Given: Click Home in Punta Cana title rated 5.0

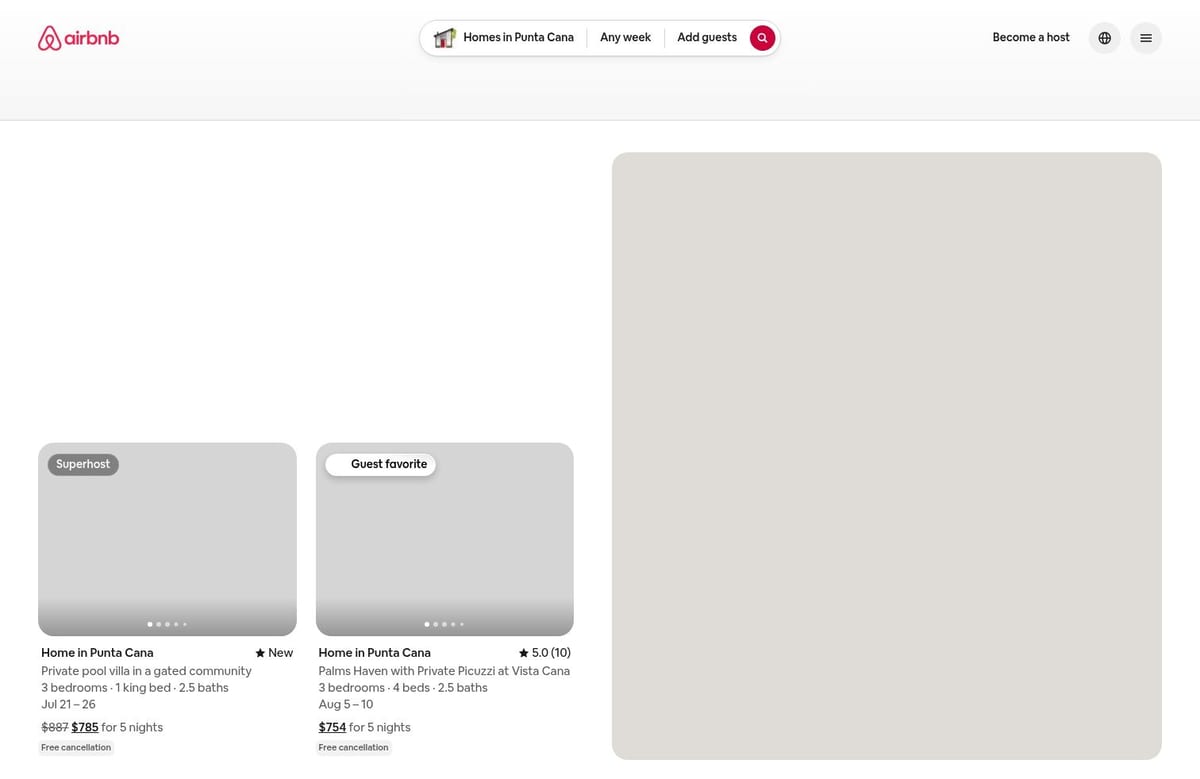Looking at the screenshot, I should tap(374, 653).
